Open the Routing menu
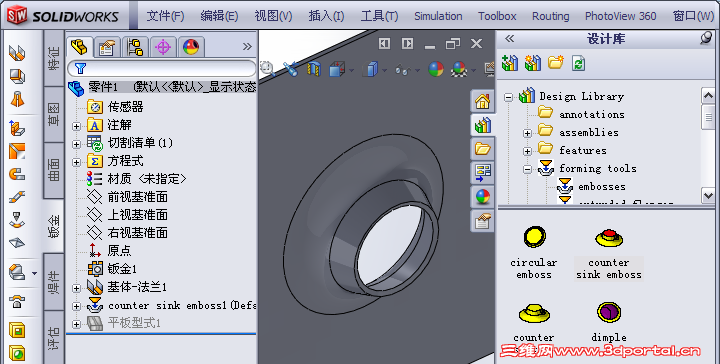 (551, 16)
